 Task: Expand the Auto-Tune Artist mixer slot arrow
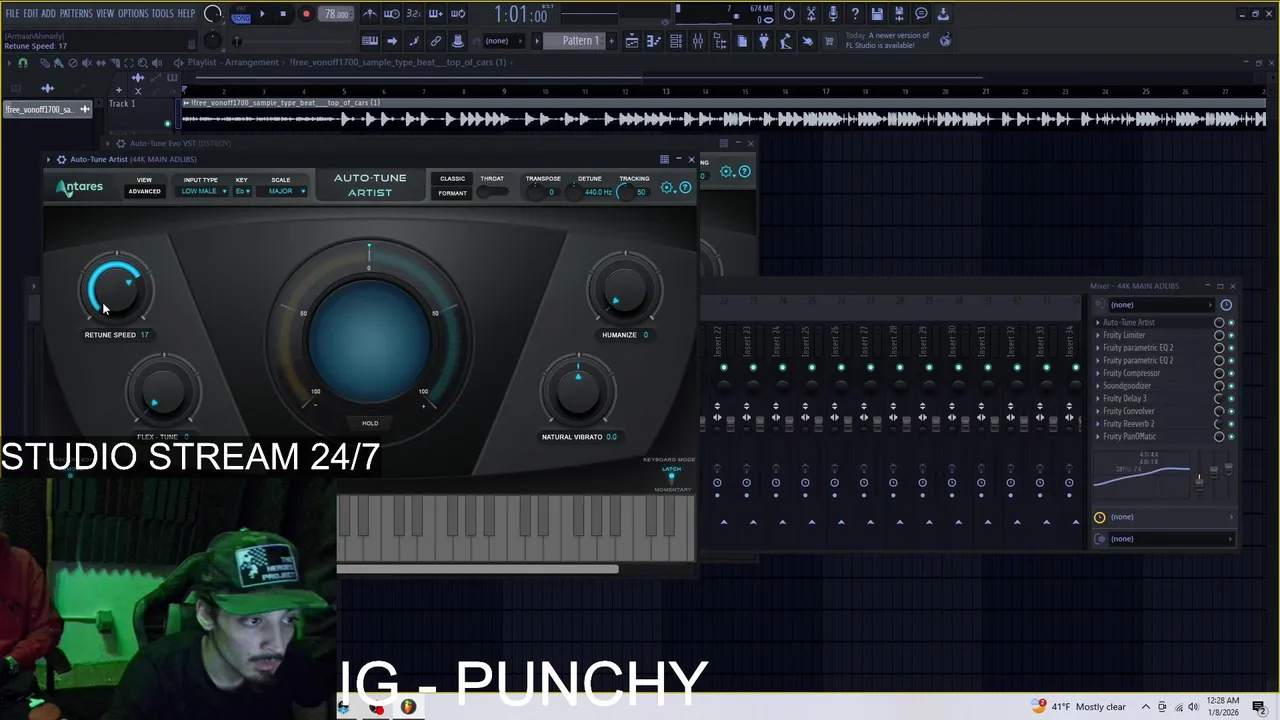[x=1098, y=323]
